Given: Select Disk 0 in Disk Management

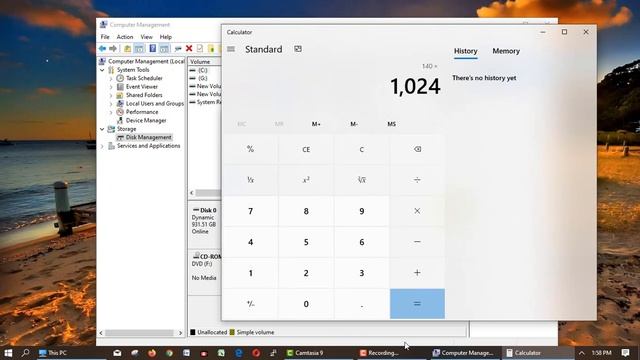Looking at the screenshot, I should coord(205,221).
